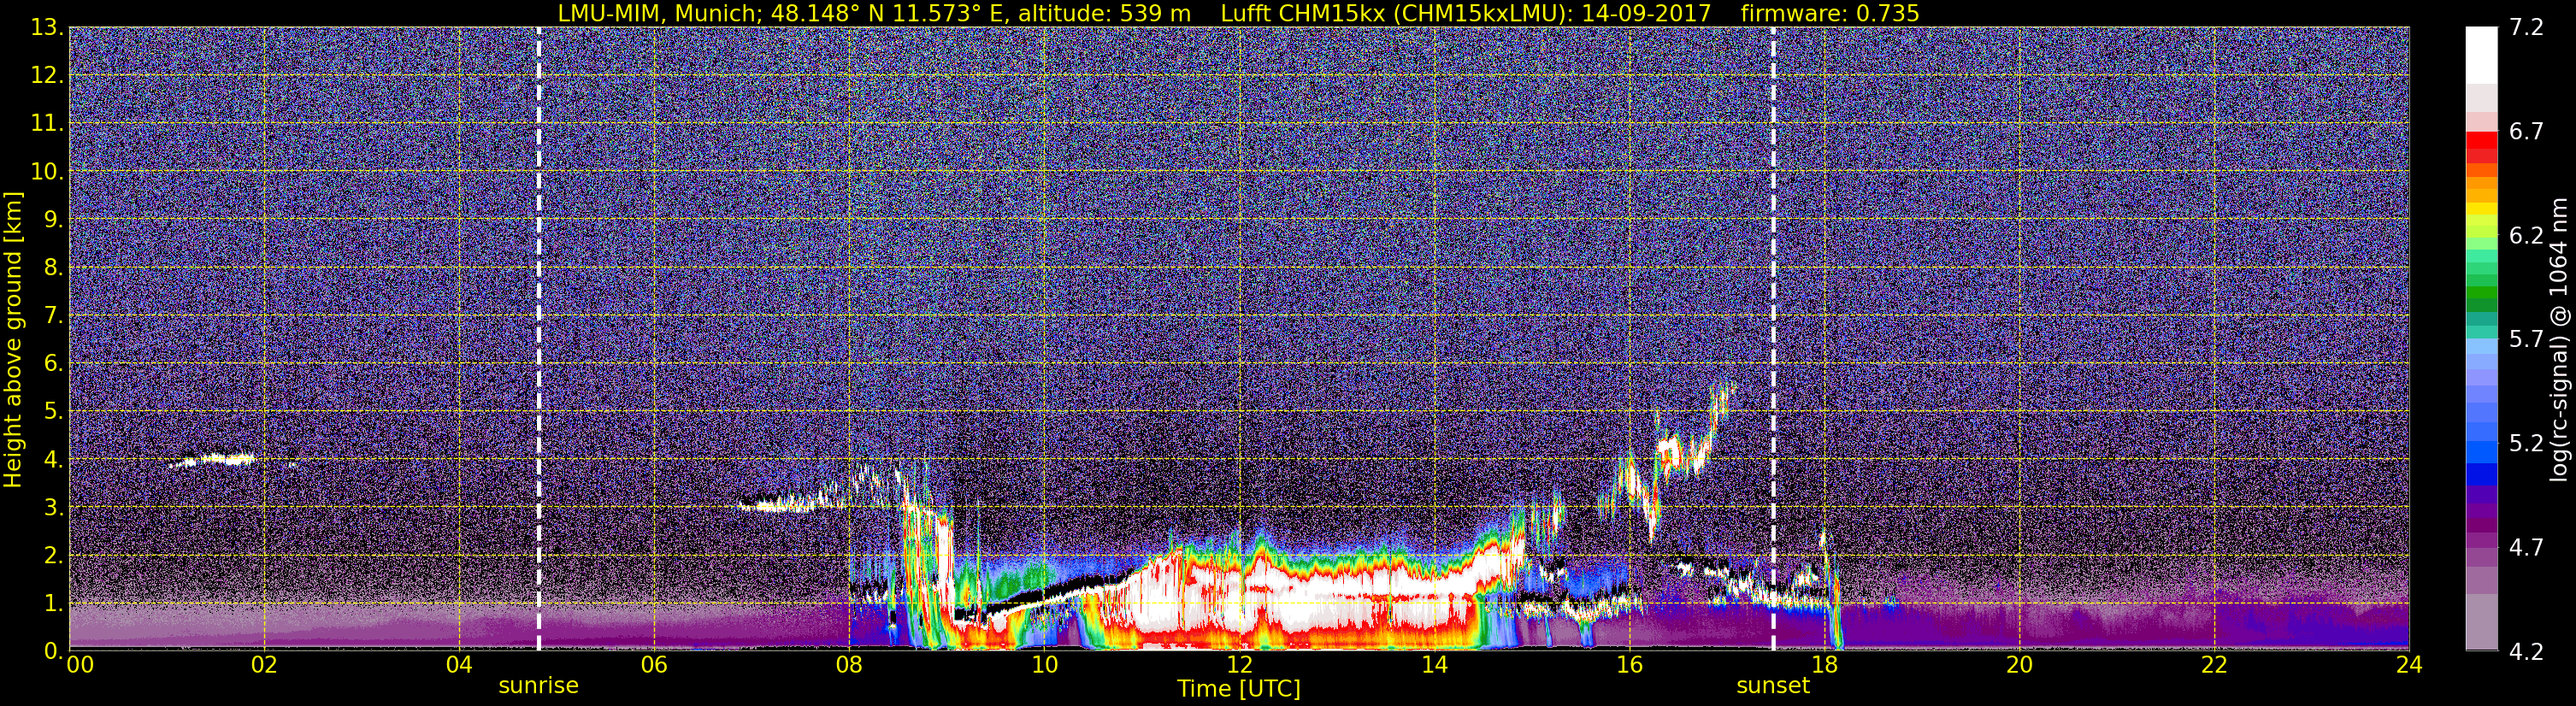Click the colorbar tick value 4.7

[2526, 548]
